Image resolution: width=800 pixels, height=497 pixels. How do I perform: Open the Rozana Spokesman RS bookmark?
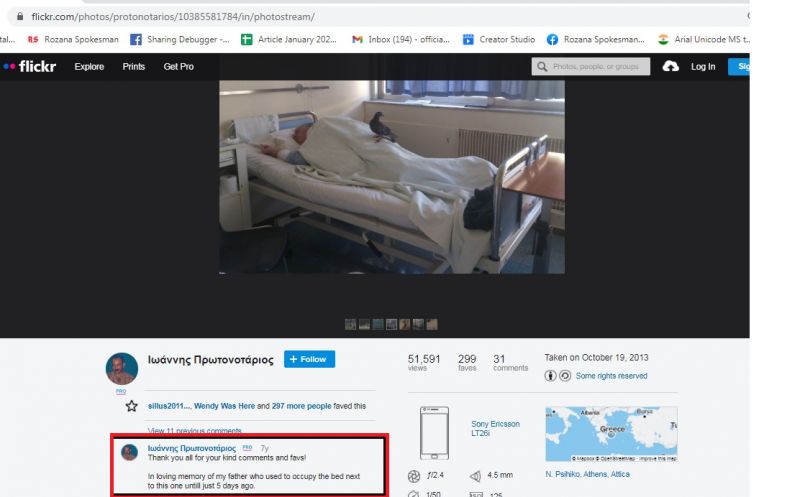click(x=73, y=39)
